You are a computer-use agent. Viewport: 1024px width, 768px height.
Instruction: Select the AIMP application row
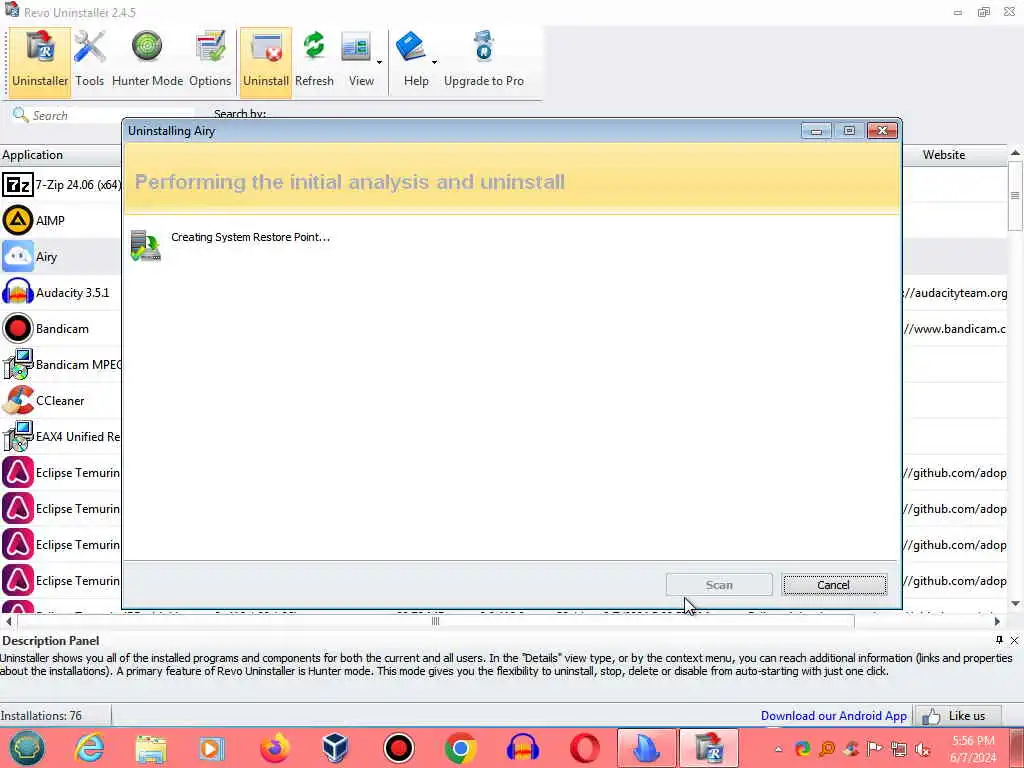point(61,221)
